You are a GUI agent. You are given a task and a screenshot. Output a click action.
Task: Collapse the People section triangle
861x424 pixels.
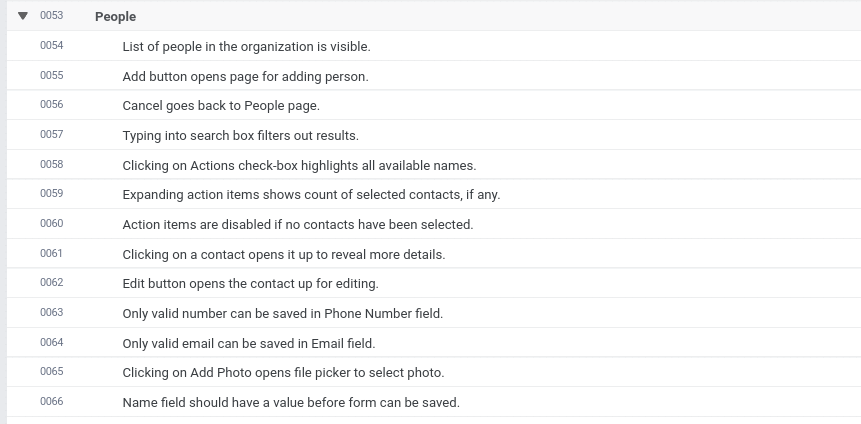point(23,16)
